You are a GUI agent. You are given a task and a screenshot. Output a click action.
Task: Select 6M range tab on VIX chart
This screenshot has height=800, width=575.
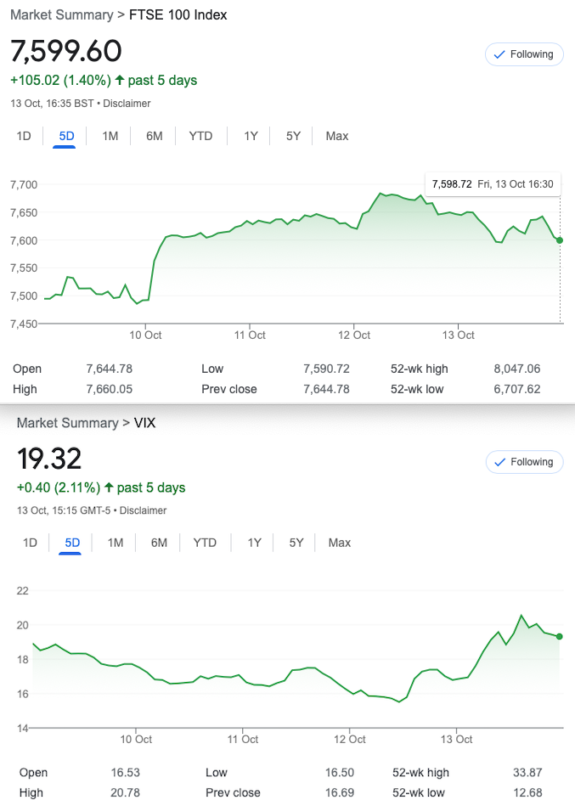pos(159,543)
